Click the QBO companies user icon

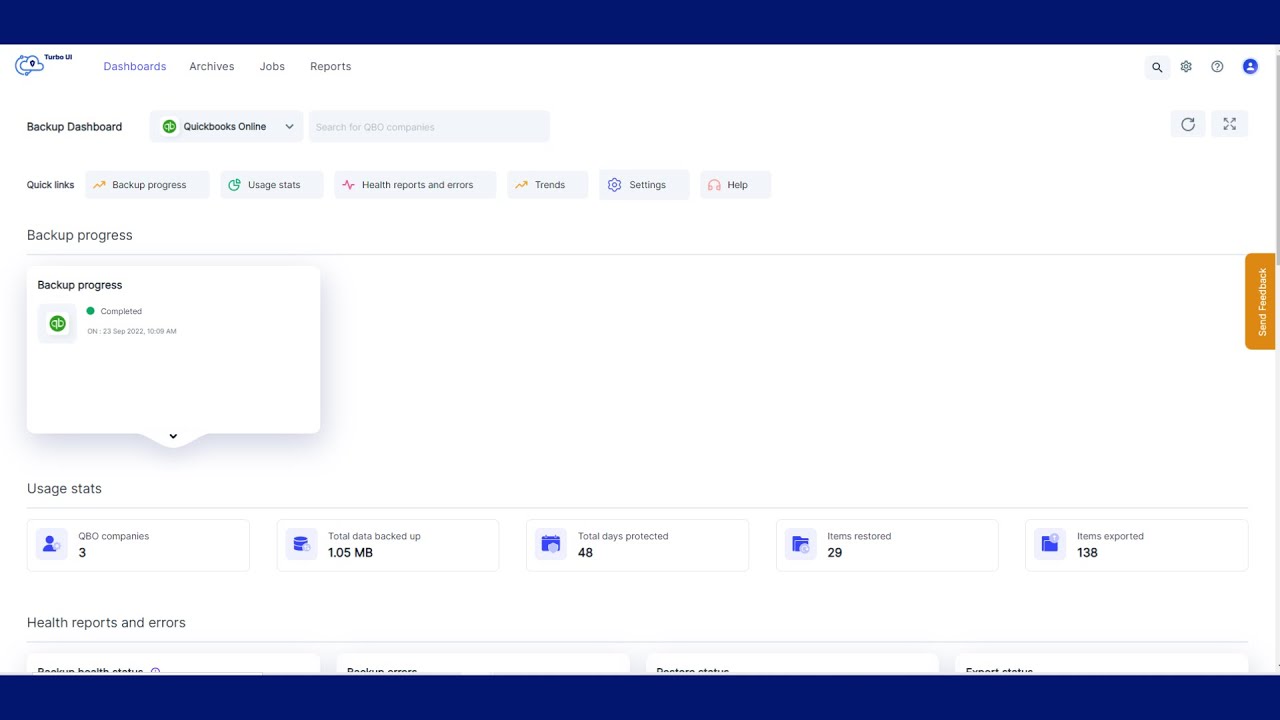pos(51,544)
